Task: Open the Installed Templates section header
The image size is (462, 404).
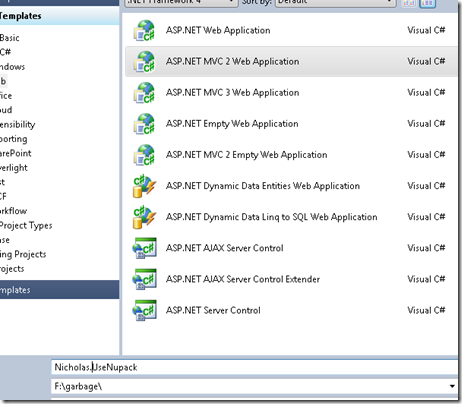Action: [x=59, y=16]
